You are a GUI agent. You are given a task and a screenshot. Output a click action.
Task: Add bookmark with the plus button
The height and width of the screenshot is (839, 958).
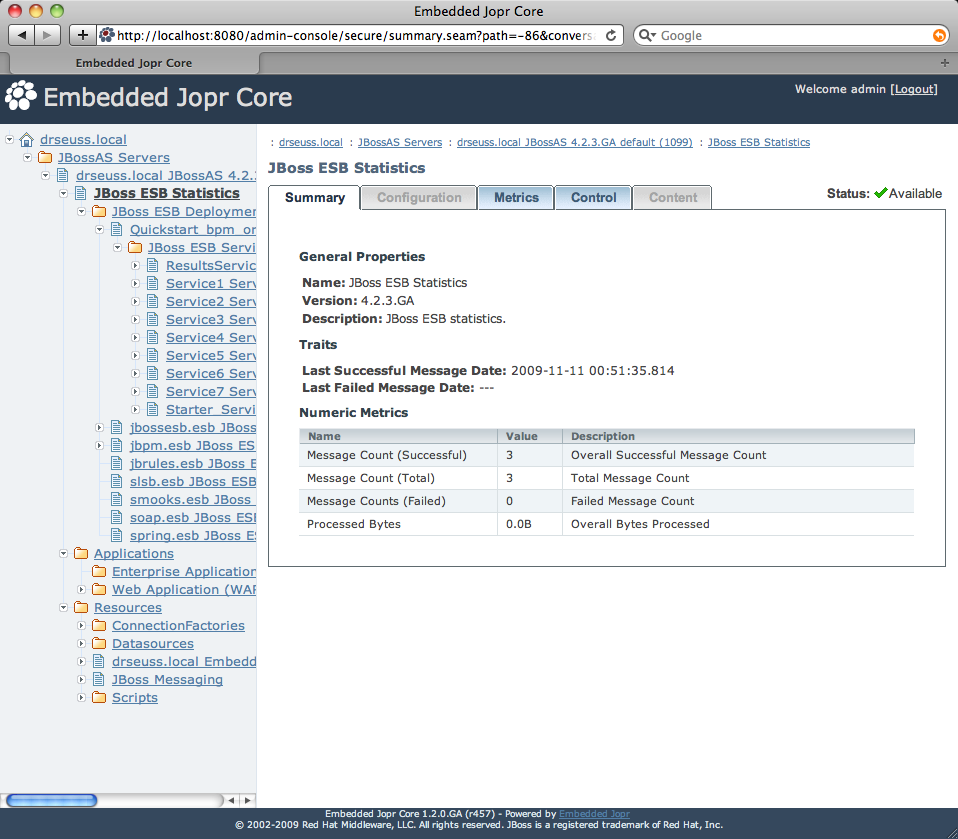pyautogui.click(x=82, y=35)
